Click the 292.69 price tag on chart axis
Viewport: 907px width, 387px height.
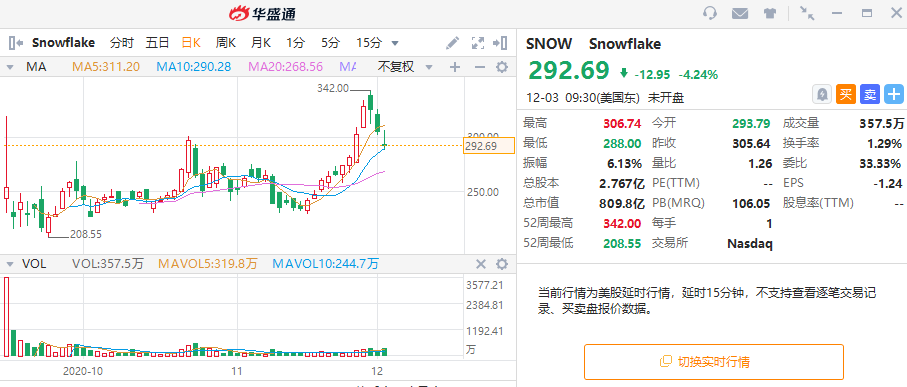[x=489, y=146]
